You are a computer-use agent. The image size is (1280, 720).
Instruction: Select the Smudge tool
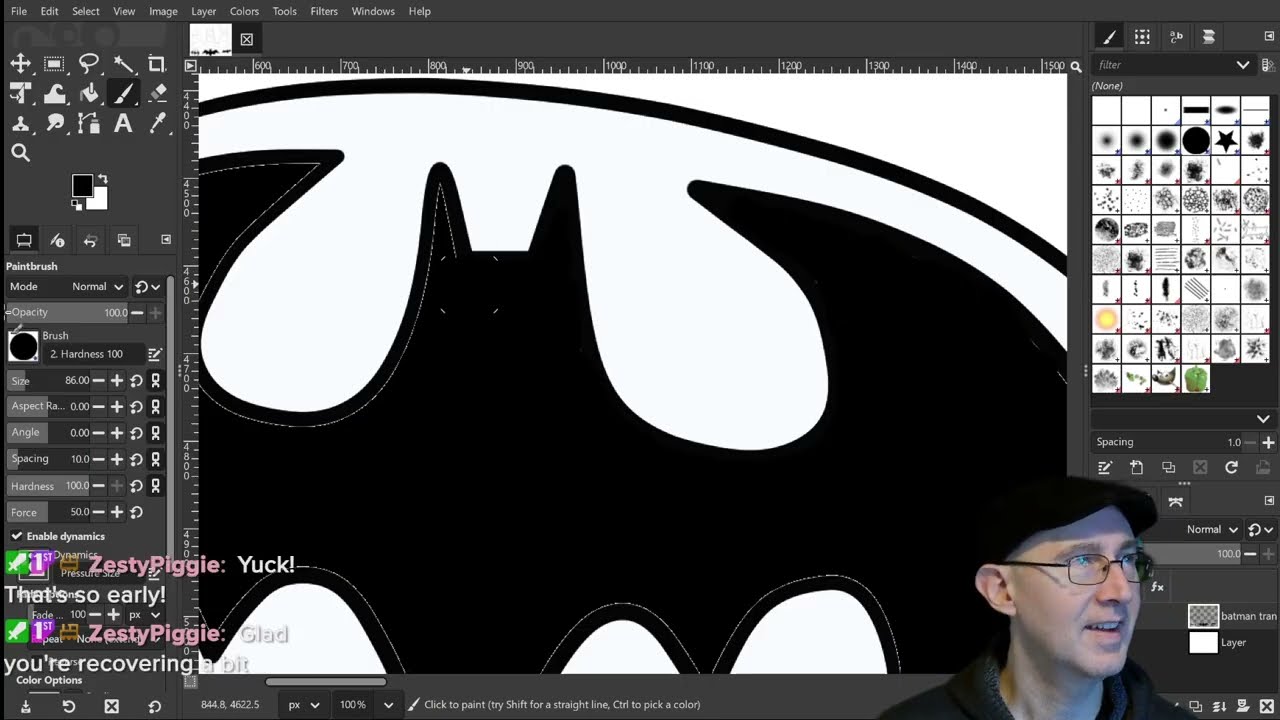point(54,124)
